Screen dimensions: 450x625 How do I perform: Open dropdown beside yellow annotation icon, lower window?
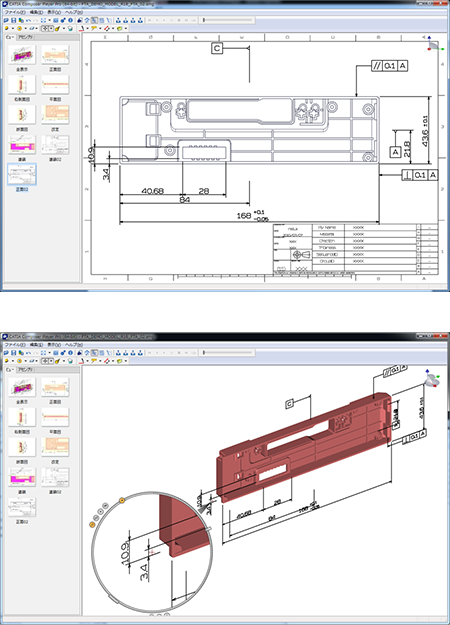tap(100, 361)
